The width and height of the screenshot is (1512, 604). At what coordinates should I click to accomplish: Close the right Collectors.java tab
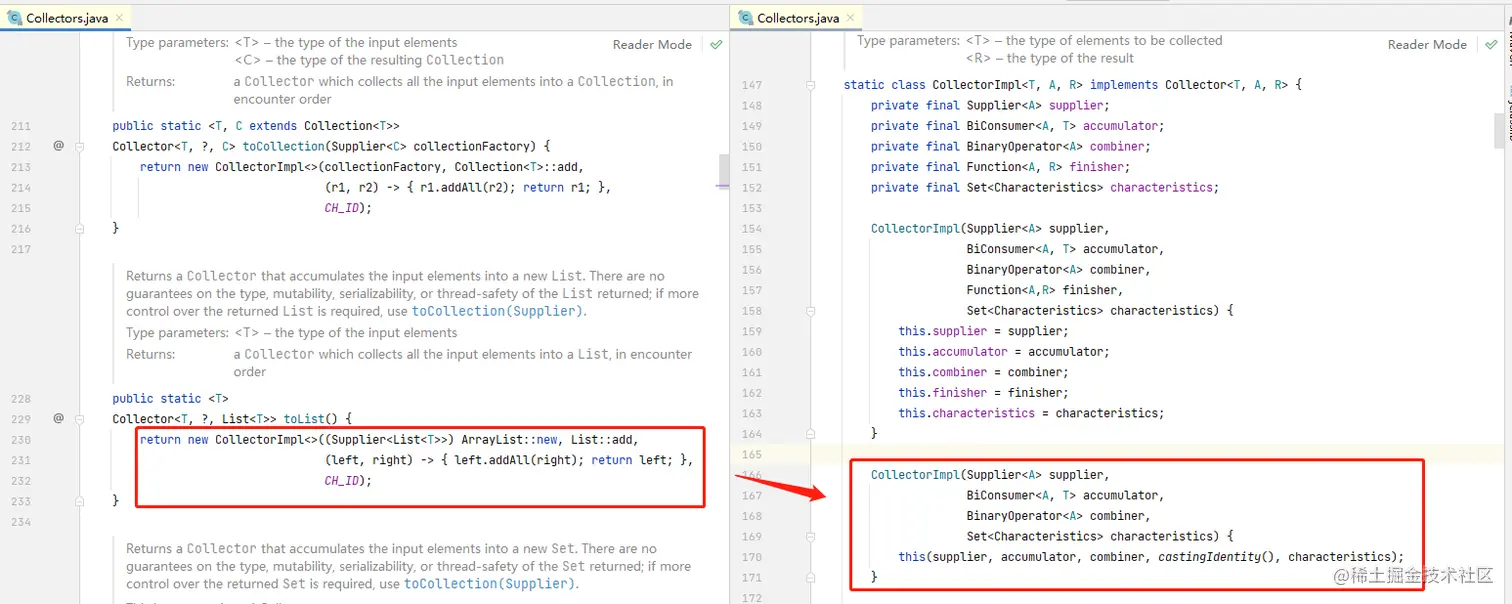(x=850, y=19)
